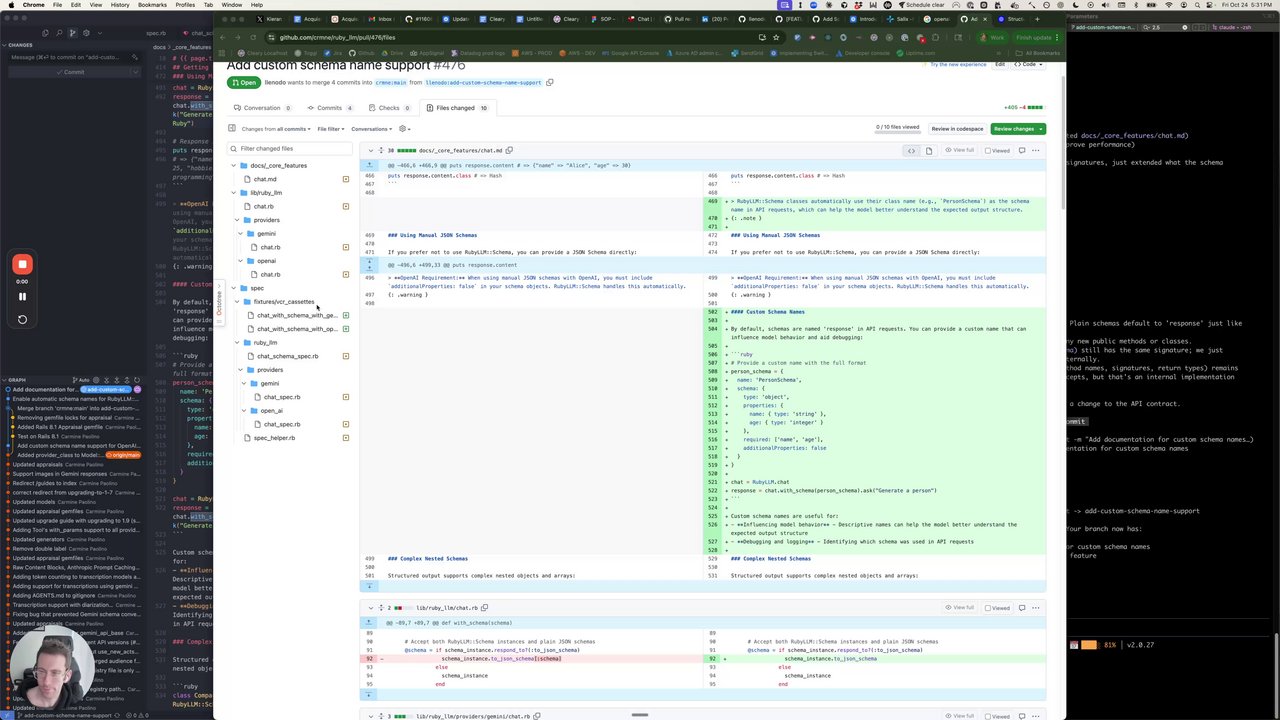
Task: Expand hidden lines at the -496,6 hunk
Action: coord(369,265)
